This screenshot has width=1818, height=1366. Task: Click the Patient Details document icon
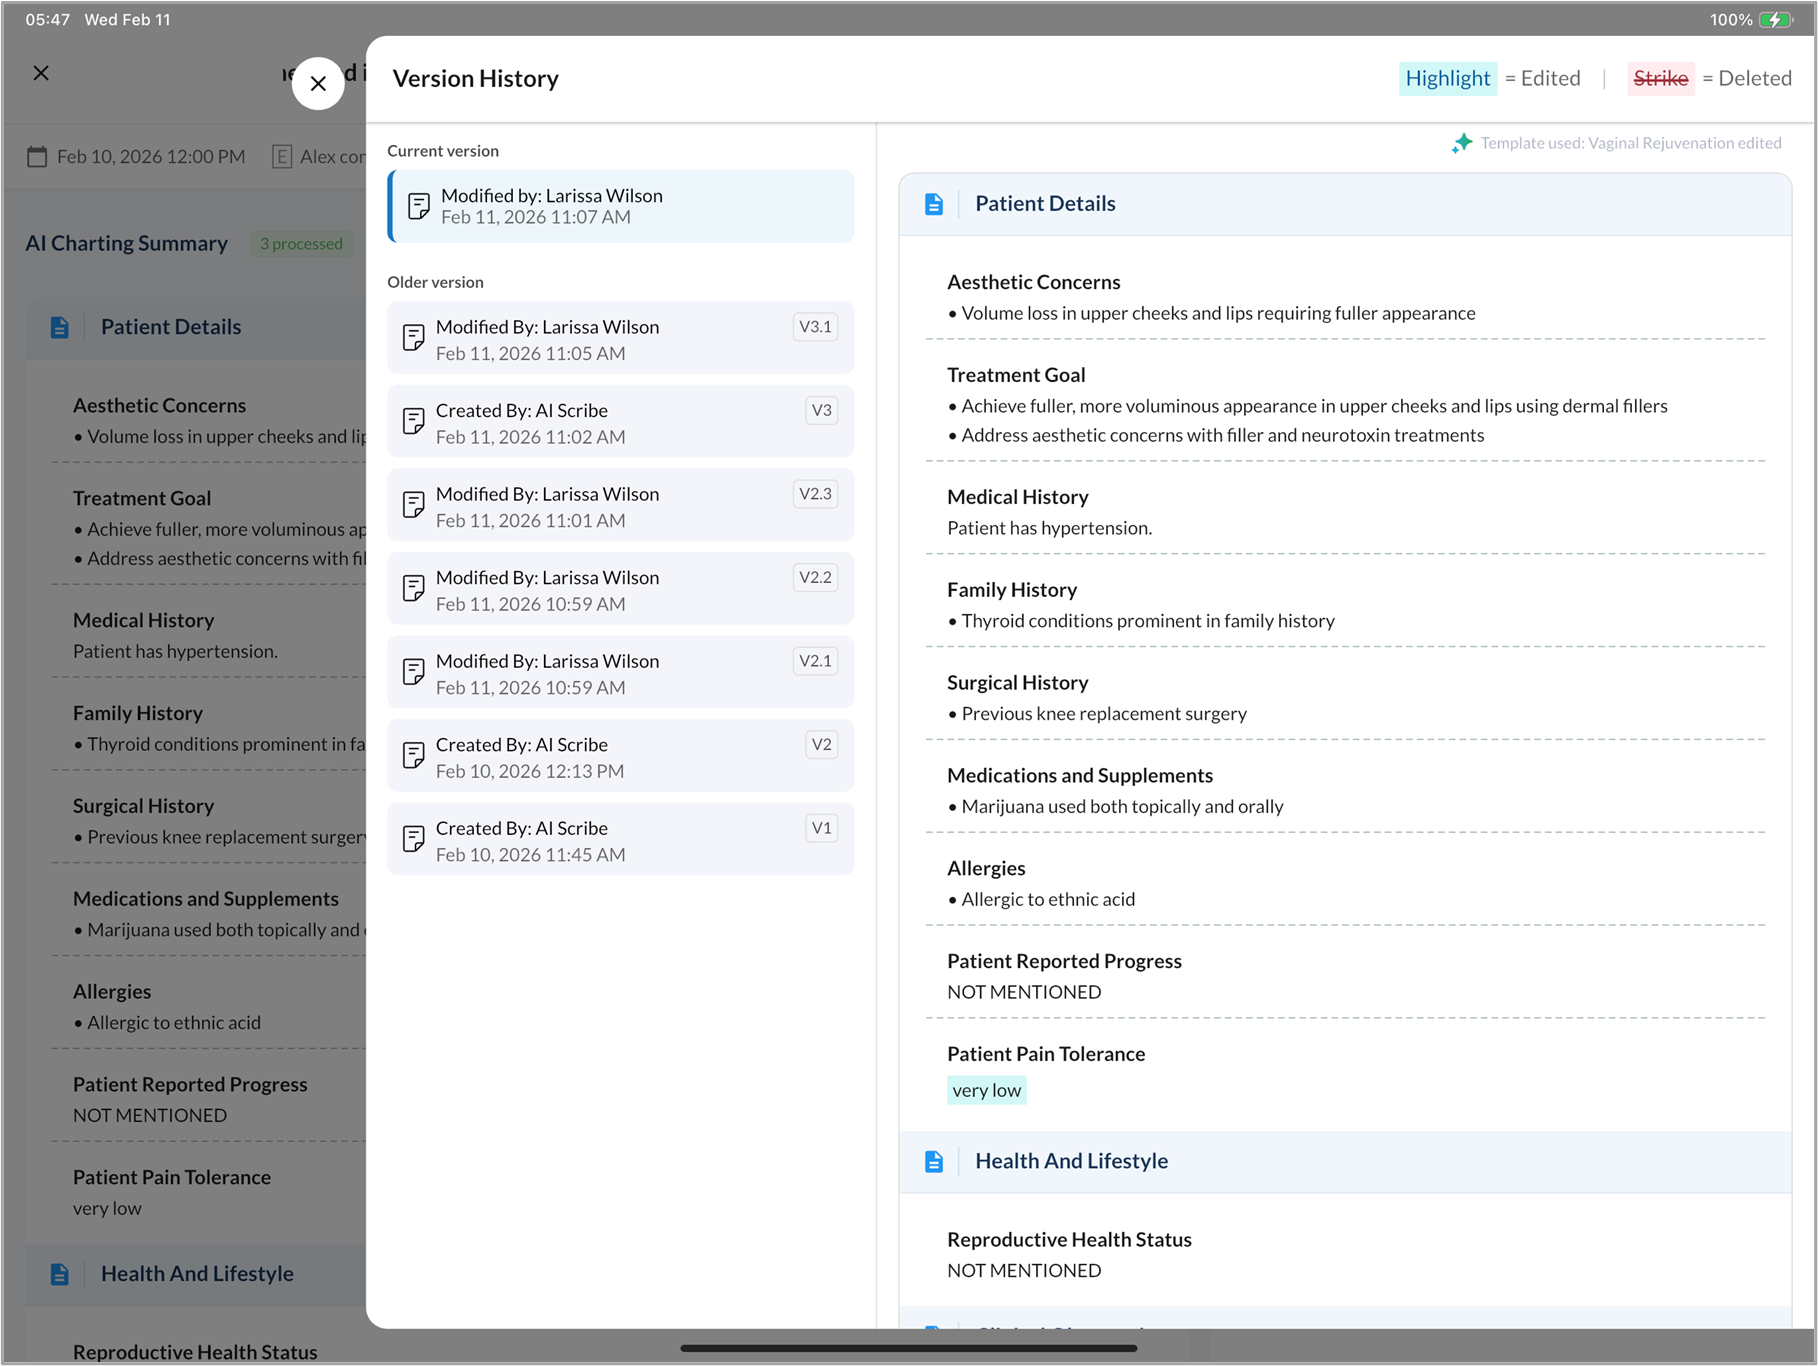click(x=934, y=204)
